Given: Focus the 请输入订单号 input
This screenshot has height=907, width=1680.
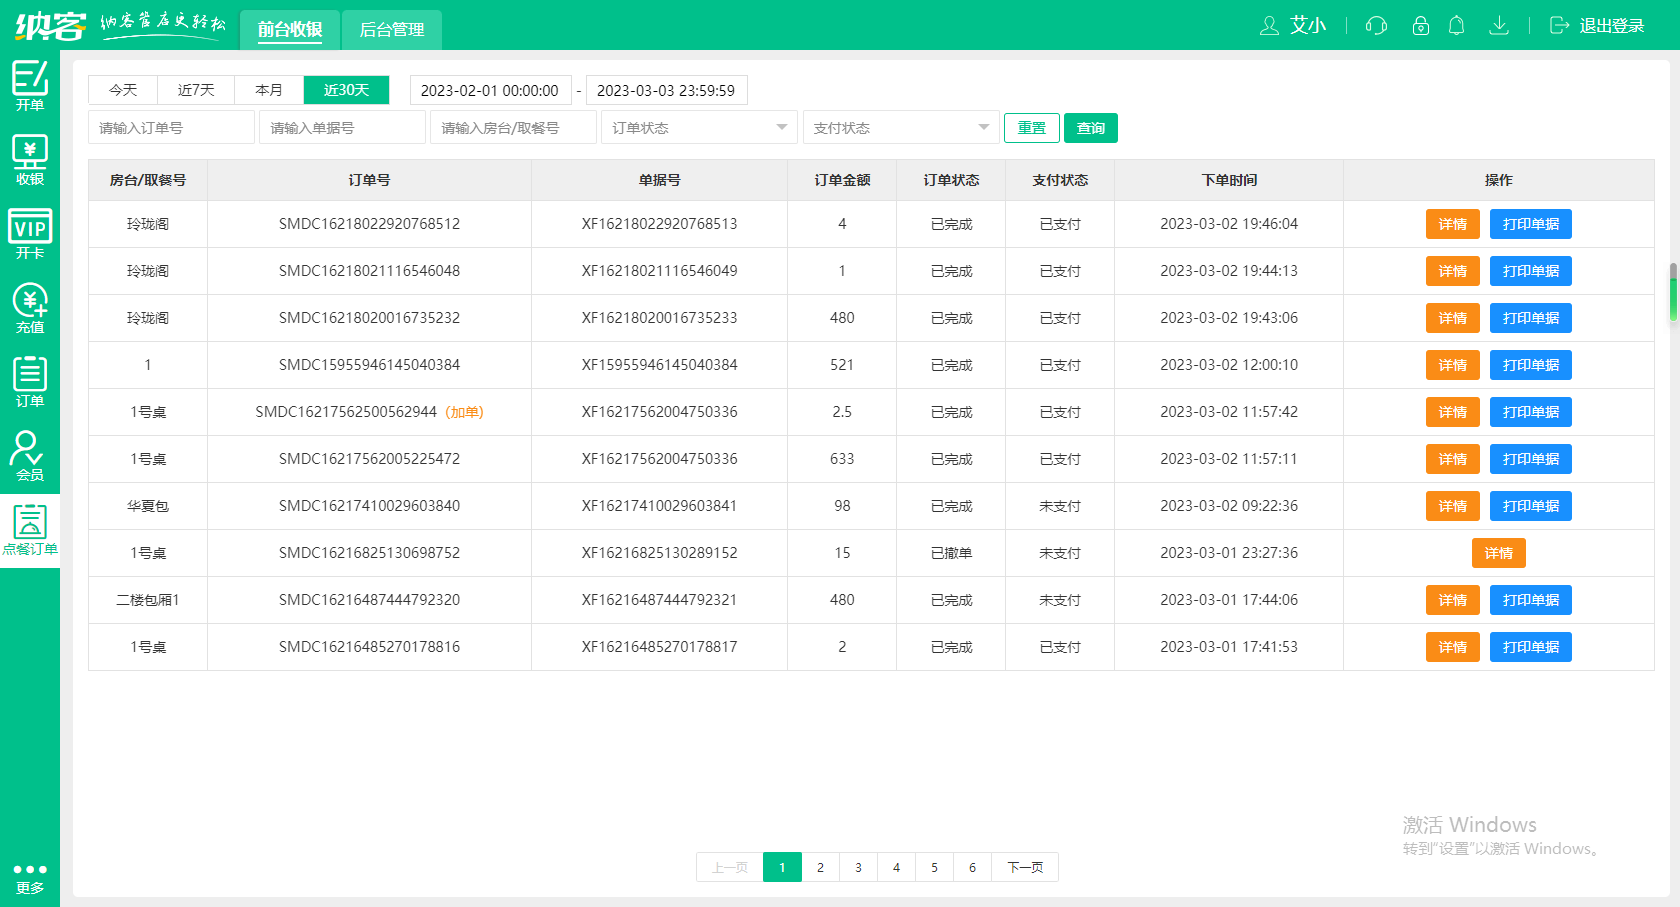Looking at the screenshot, I should (171, 128).
